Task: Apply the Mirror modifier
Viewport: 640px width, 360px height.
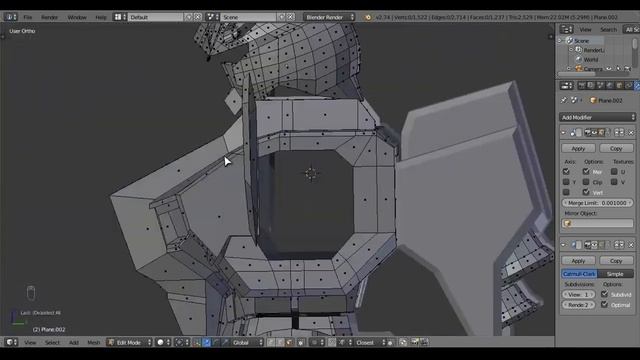Action: coord(578,148)
